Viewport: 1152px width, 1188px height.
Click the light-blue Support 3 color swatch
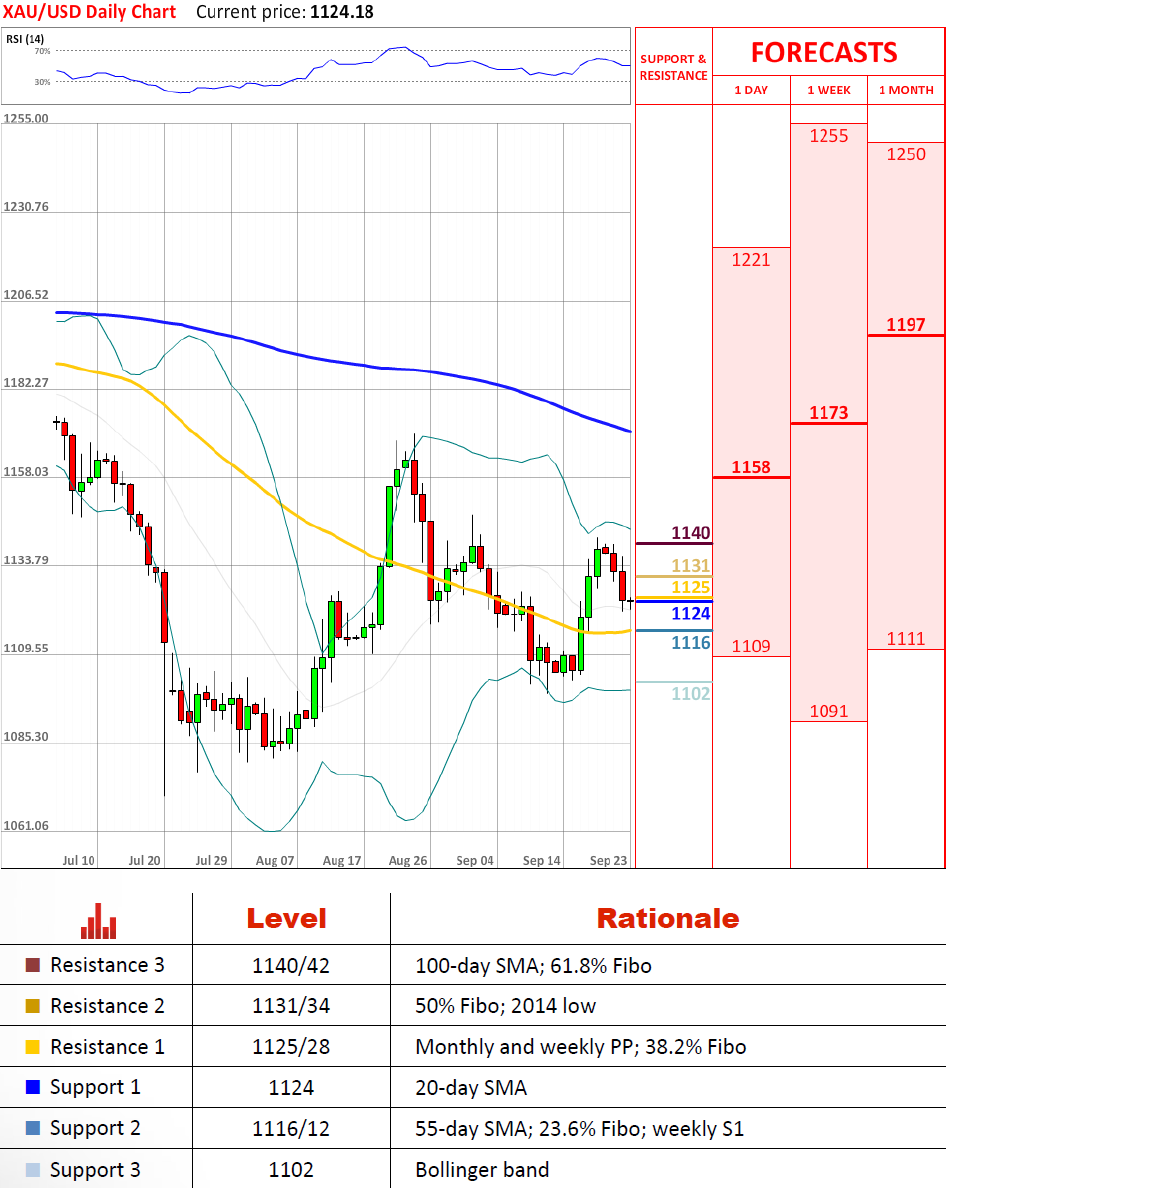(33, 1170)
